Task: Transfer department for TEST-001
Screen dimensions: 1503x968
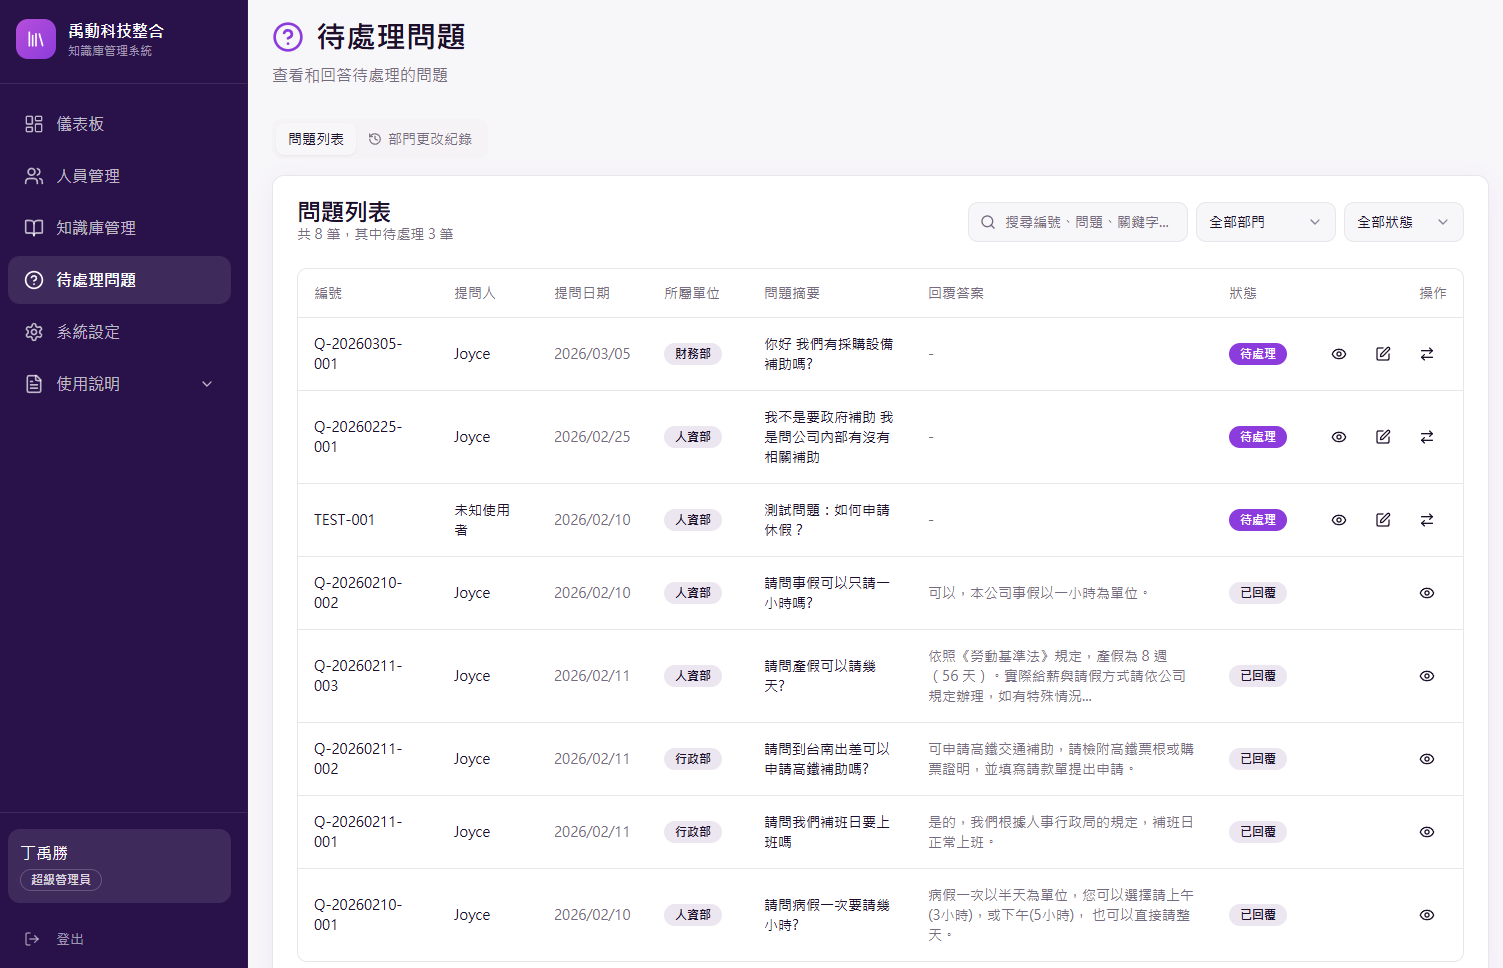Action: (1427, 520)
